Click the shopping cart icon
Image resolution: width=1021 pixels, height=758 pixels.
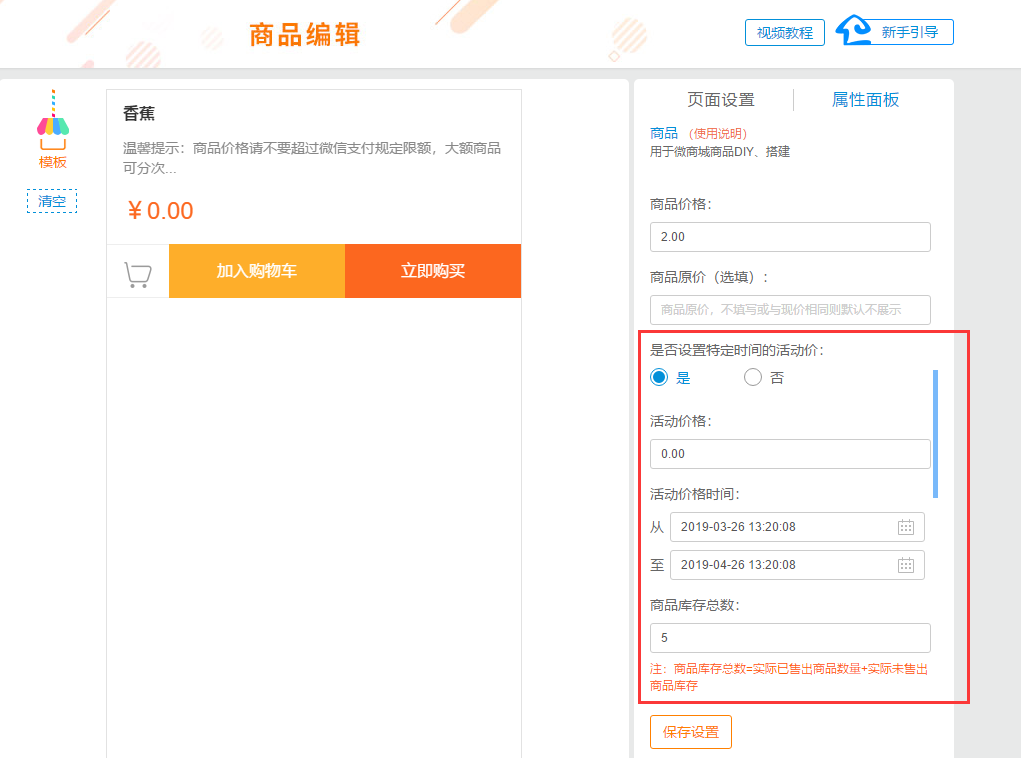click(x=137, y=274)
